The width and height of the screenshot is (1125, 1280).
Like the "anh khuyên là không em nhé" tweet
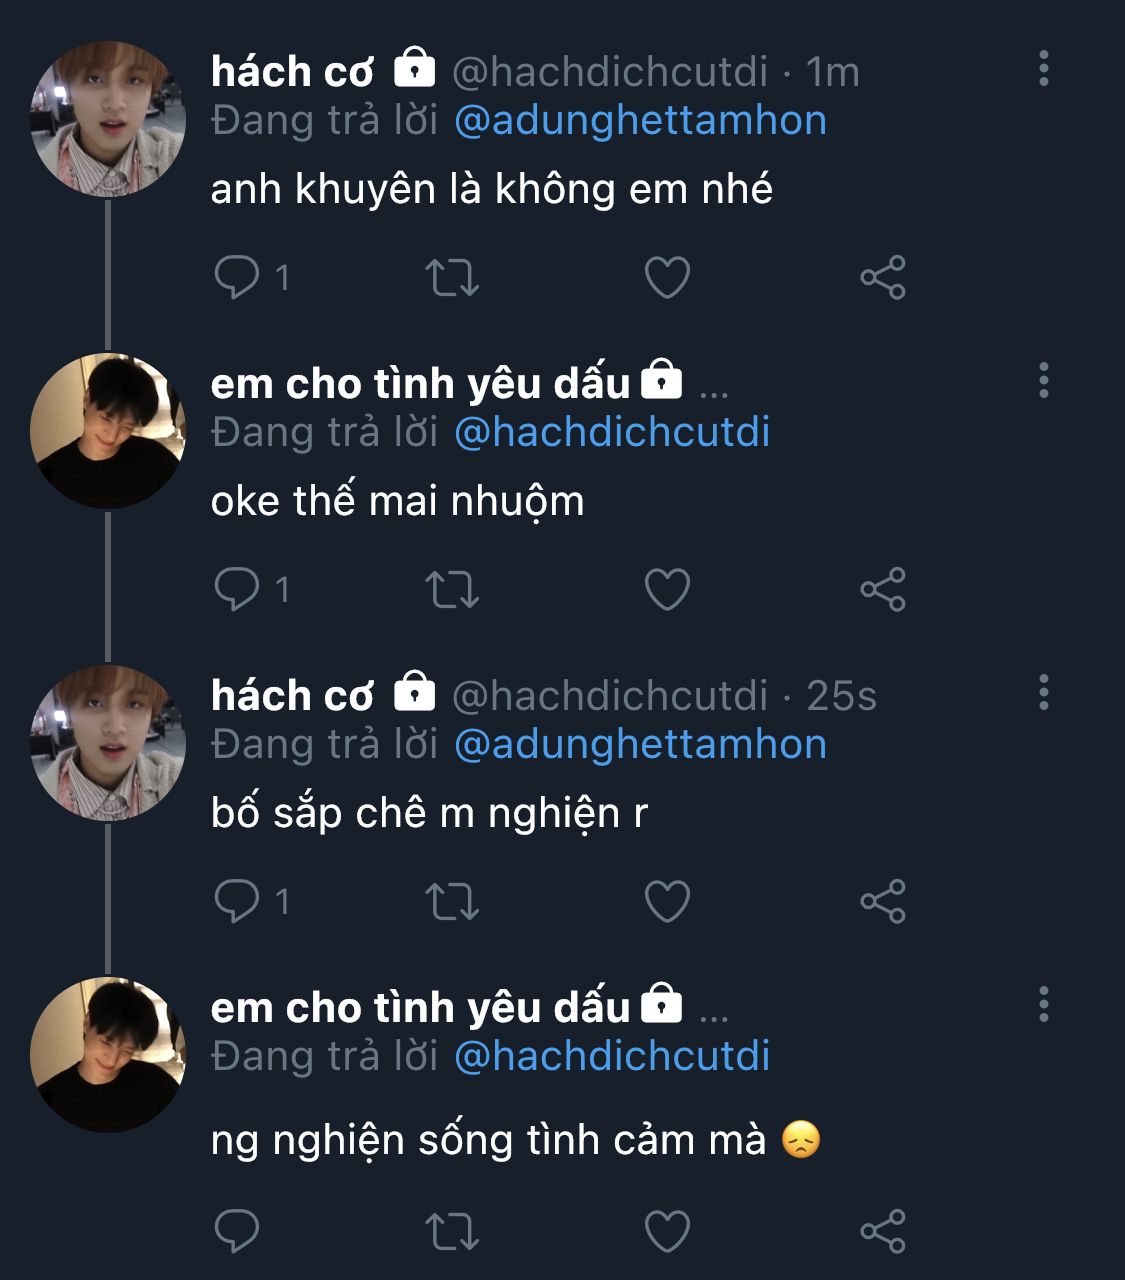click(x=667, y=277)
